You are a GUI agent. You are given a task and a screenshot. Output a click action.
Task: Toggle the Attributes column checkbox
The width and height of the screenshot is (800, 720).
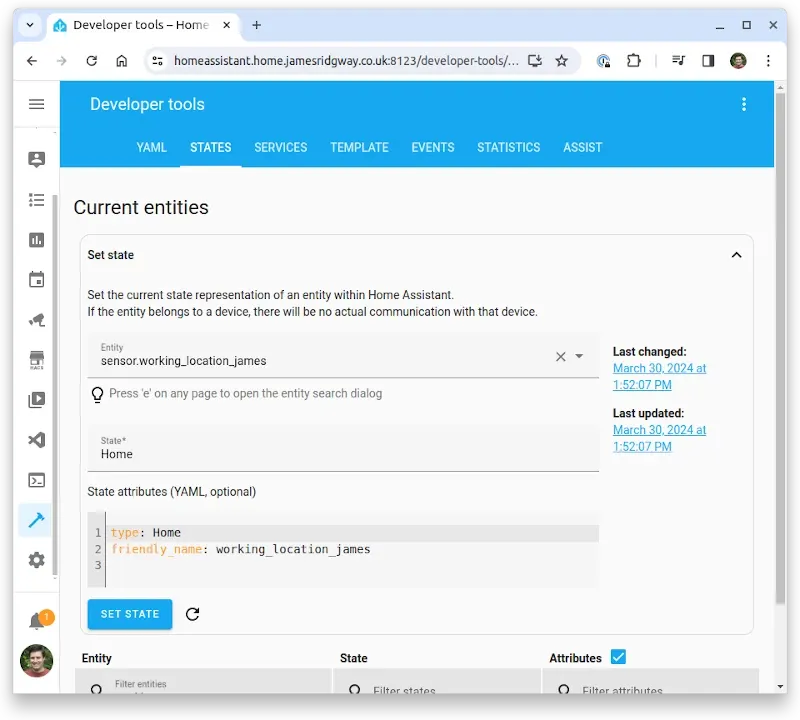point(618,657)
